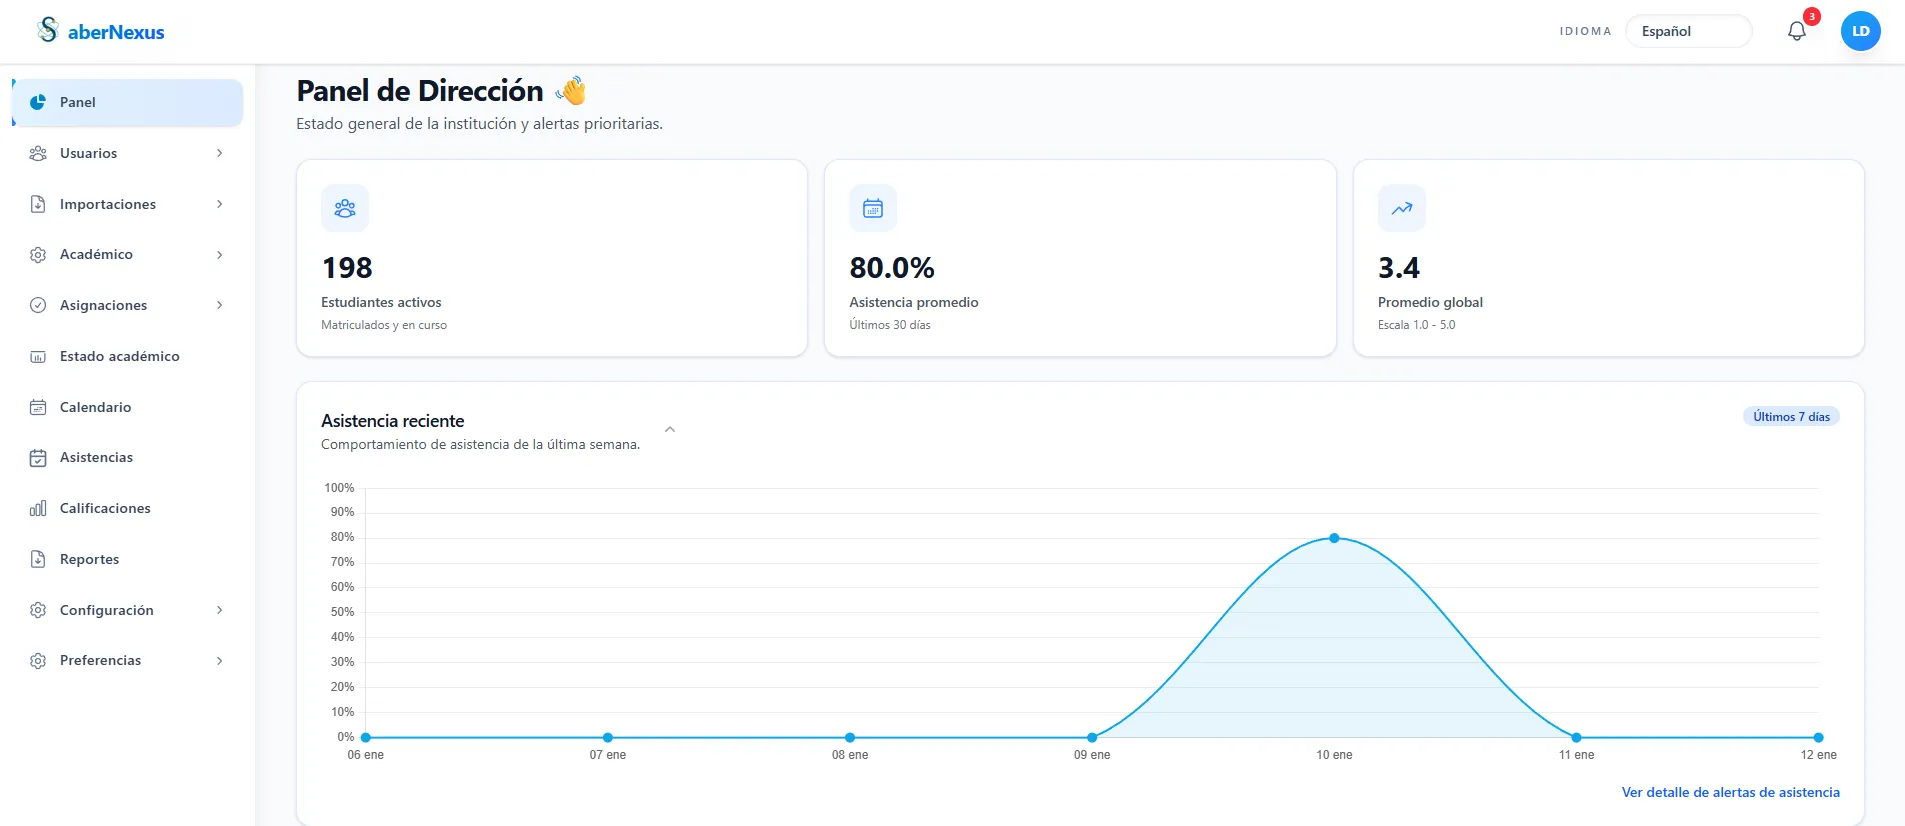Open the Estudiantes activos card
This screenshot has height=826, width=1905.
(x=552, y=258)
